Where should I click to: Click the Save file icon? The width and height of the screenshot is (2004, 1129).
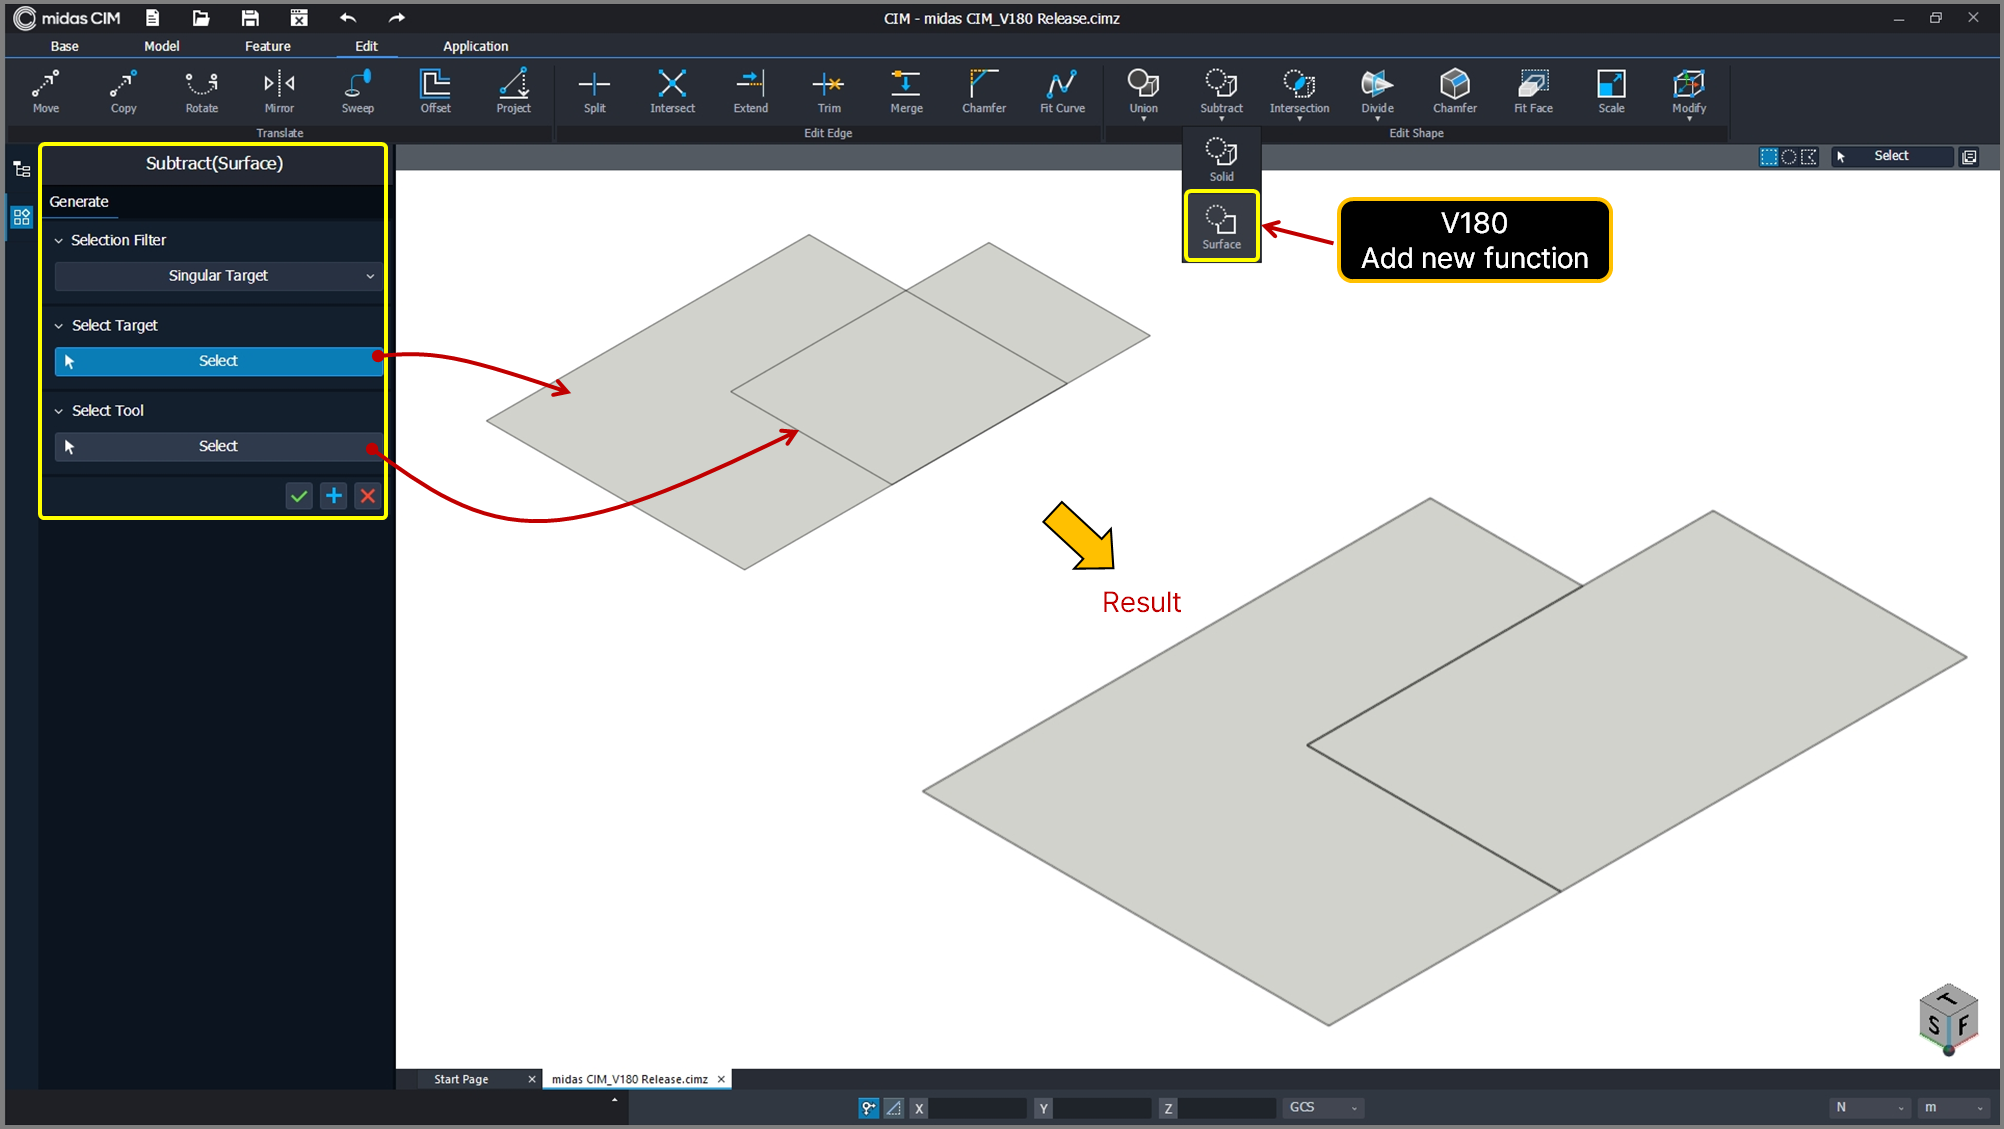tap(250, 18)
